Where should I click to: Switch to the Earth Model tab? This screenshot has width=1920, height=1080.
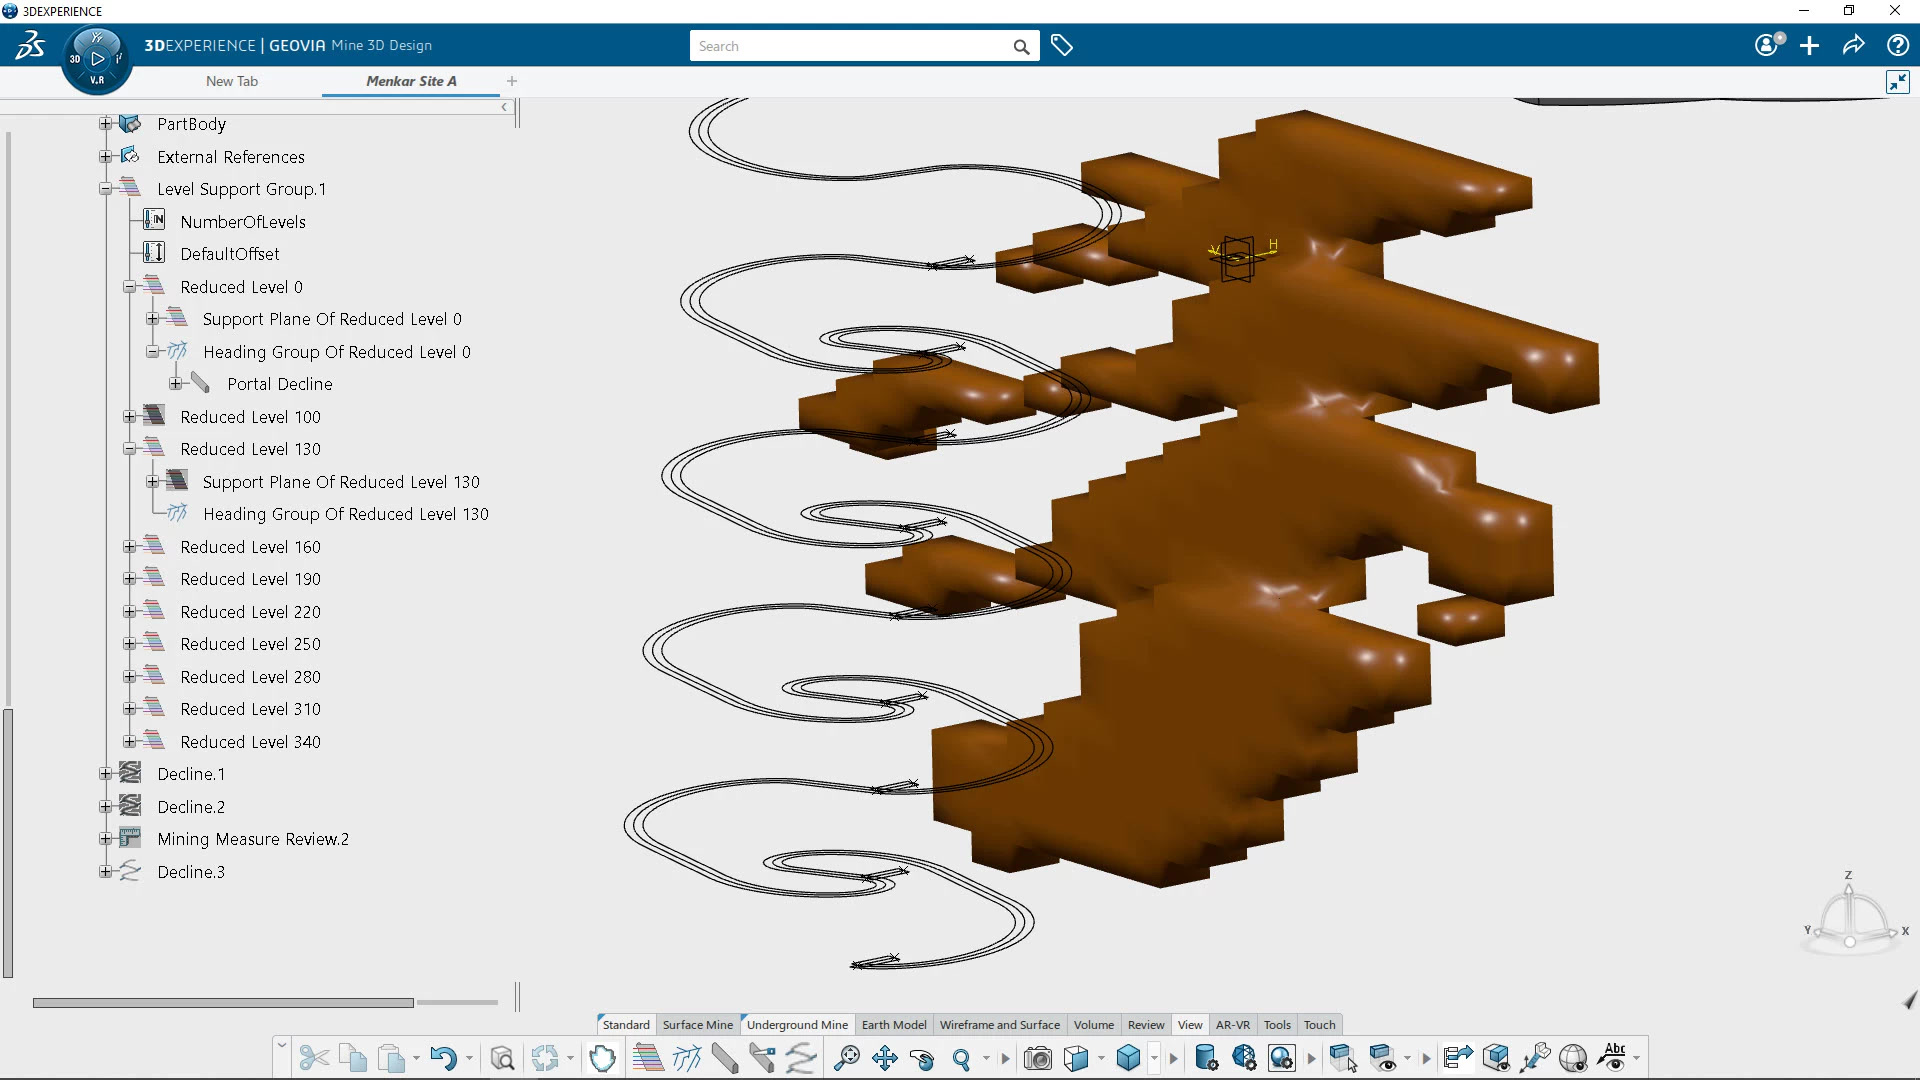click(893, 1025)
